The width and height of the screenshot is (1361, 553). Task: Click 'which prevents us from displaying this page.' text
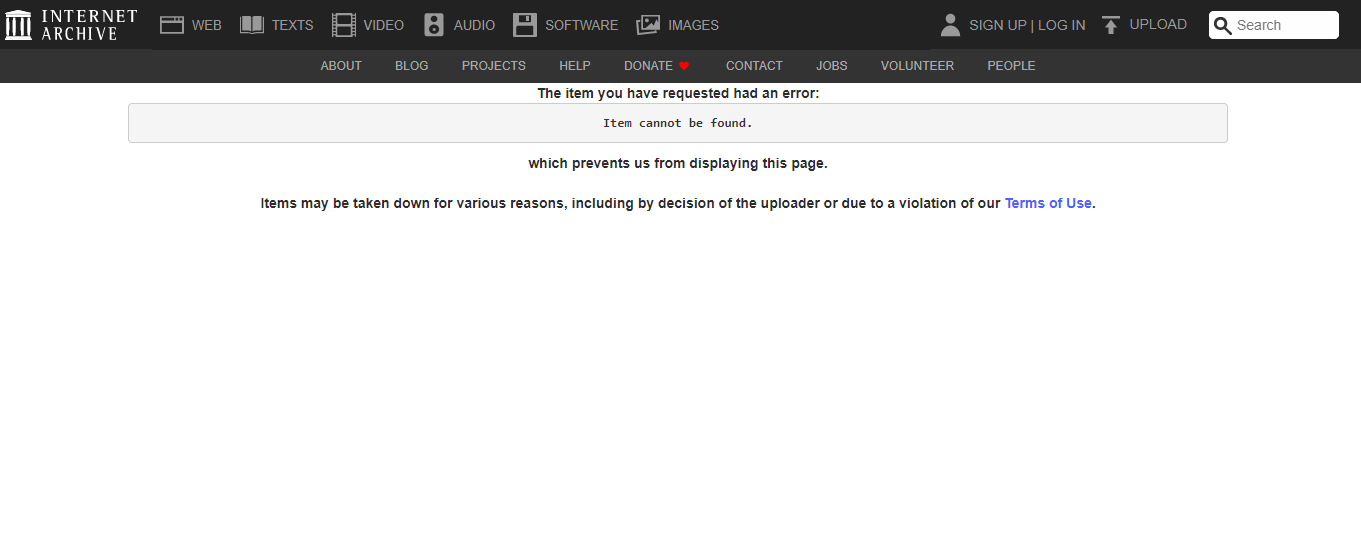[x=678, y=163]
